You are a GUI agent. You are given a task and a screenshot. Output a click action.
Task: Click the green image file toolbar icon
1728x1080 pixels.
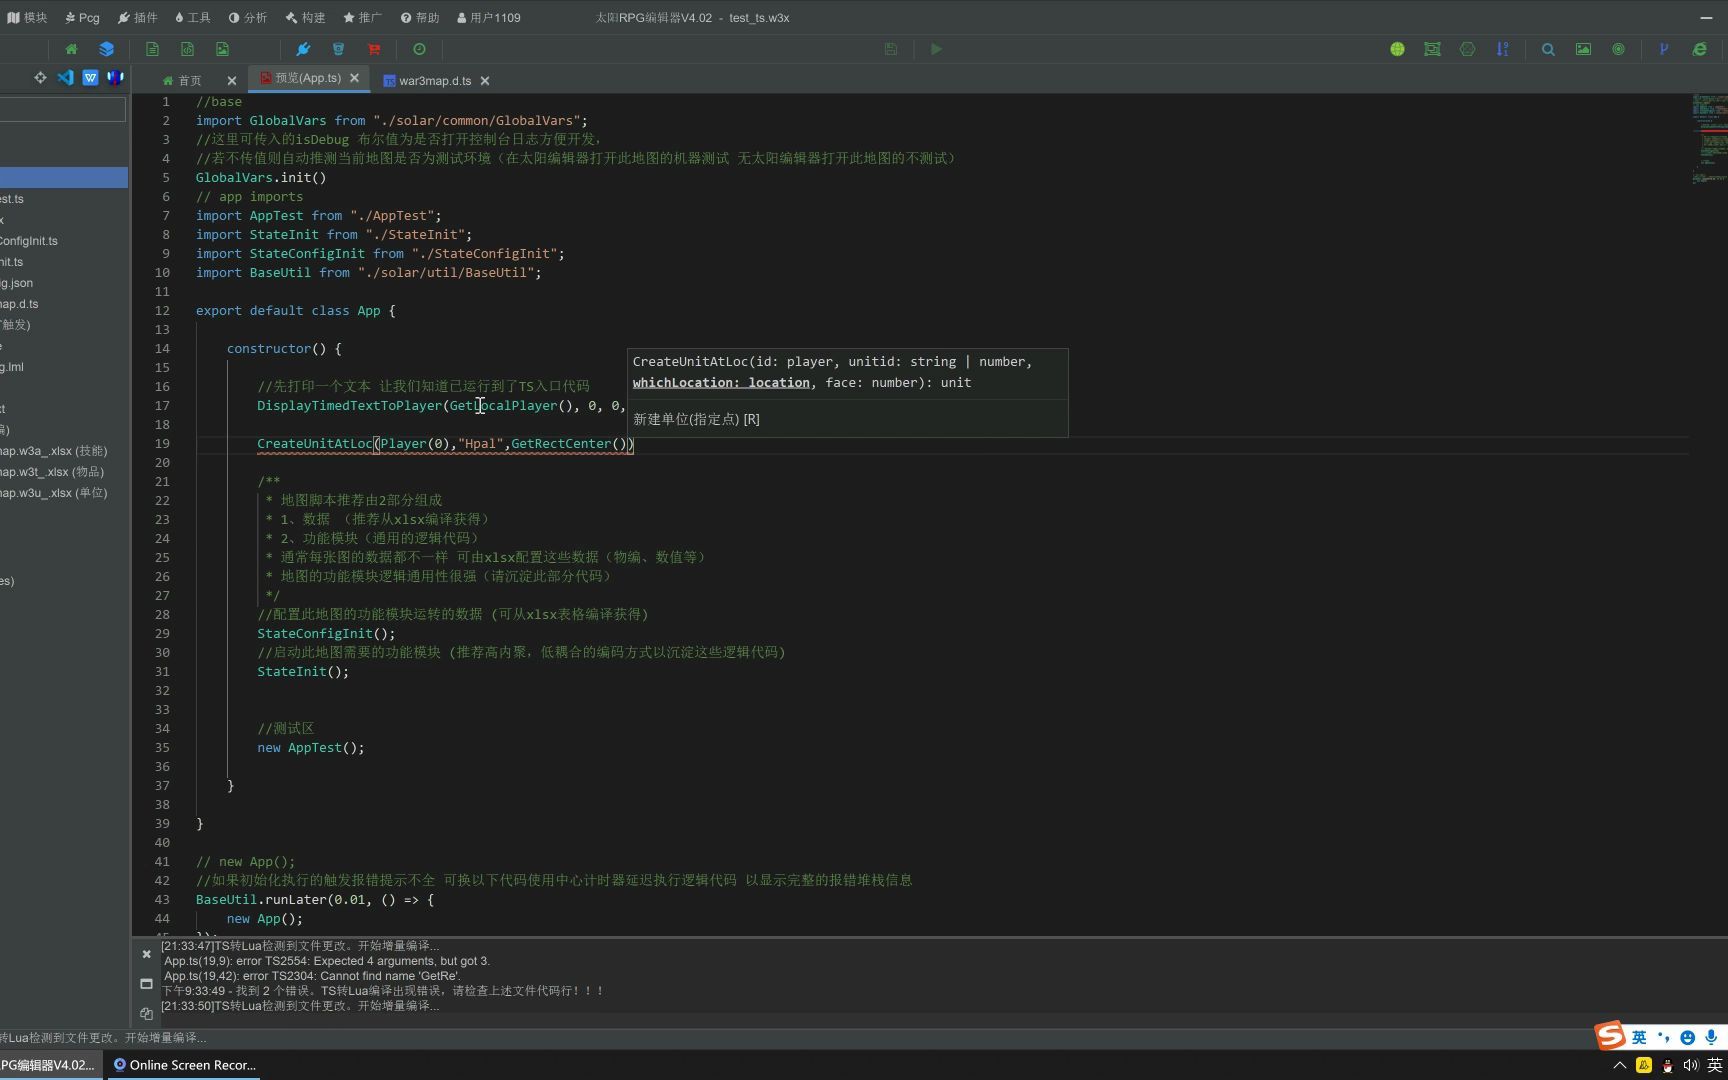coord(222,49)
